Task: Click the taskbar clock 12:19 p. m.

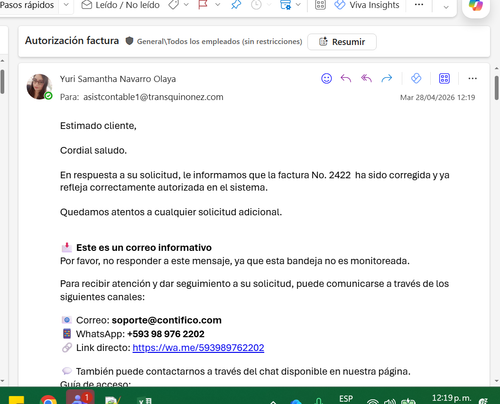Action: click(451, 398)
